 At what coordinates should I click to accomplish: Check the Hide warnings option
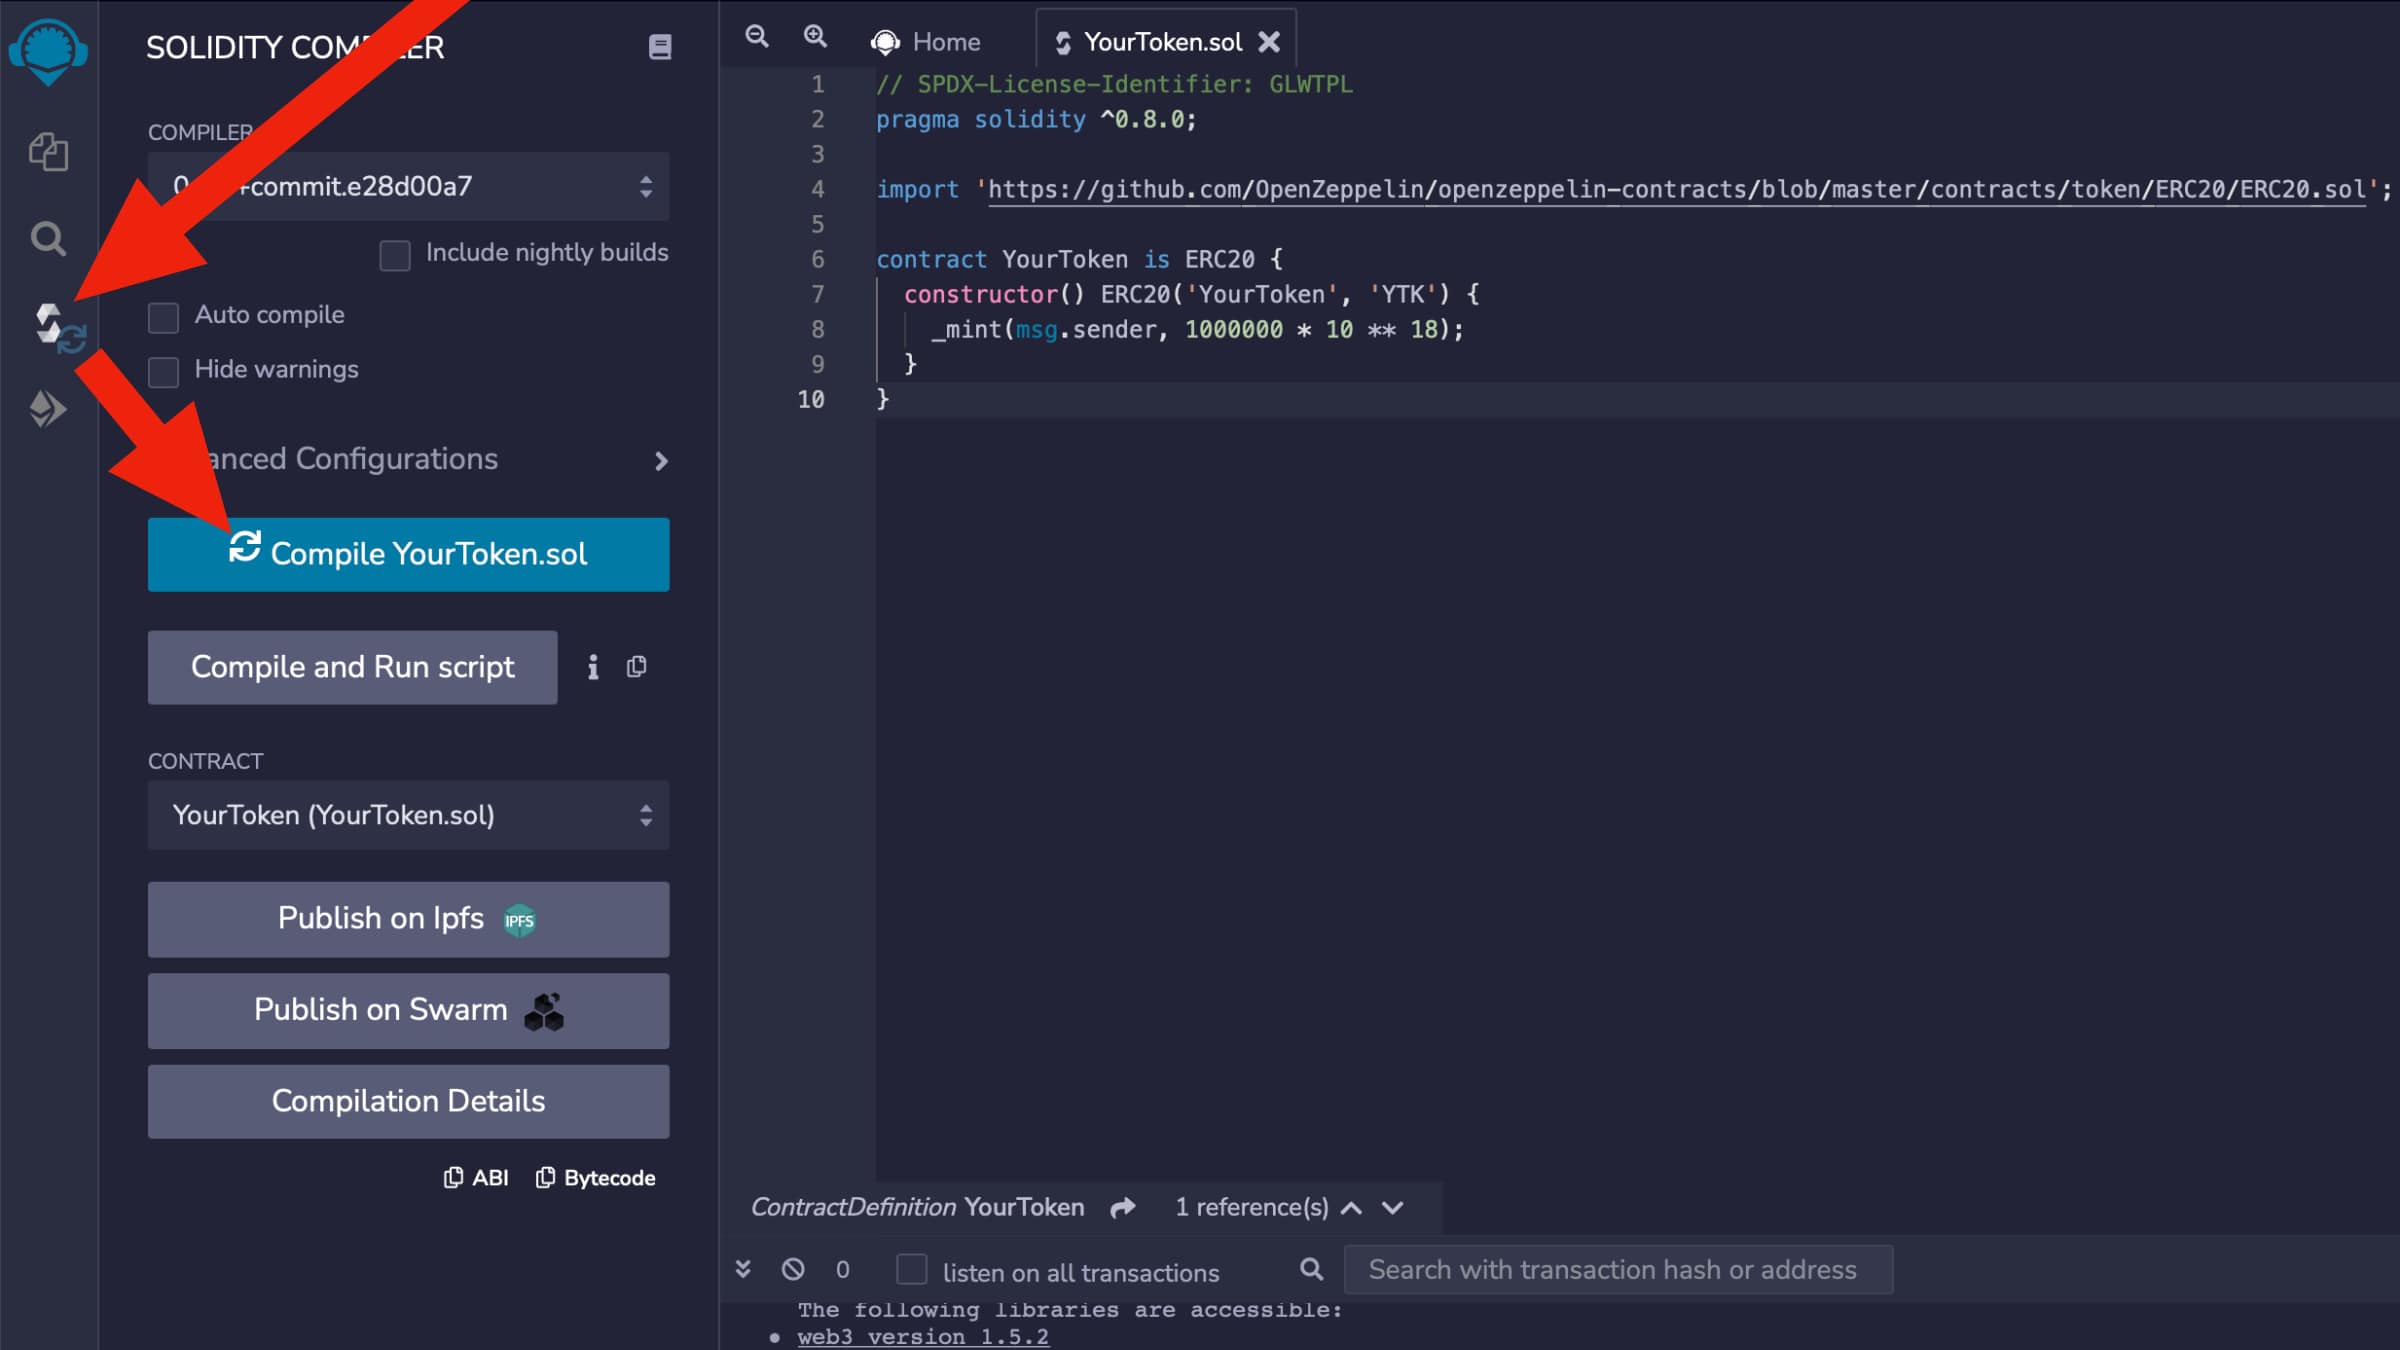coord(164,371)
